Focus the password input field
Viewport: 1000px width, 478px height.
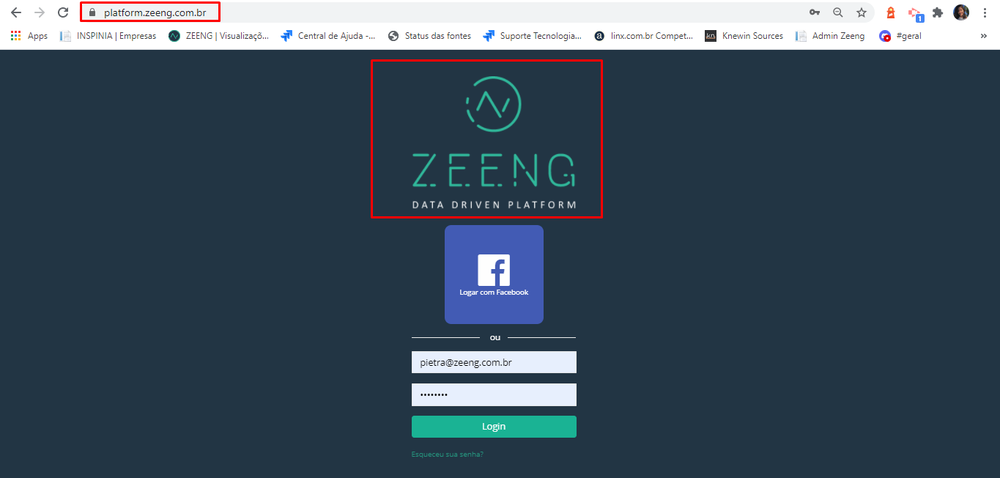click(494, 395)
